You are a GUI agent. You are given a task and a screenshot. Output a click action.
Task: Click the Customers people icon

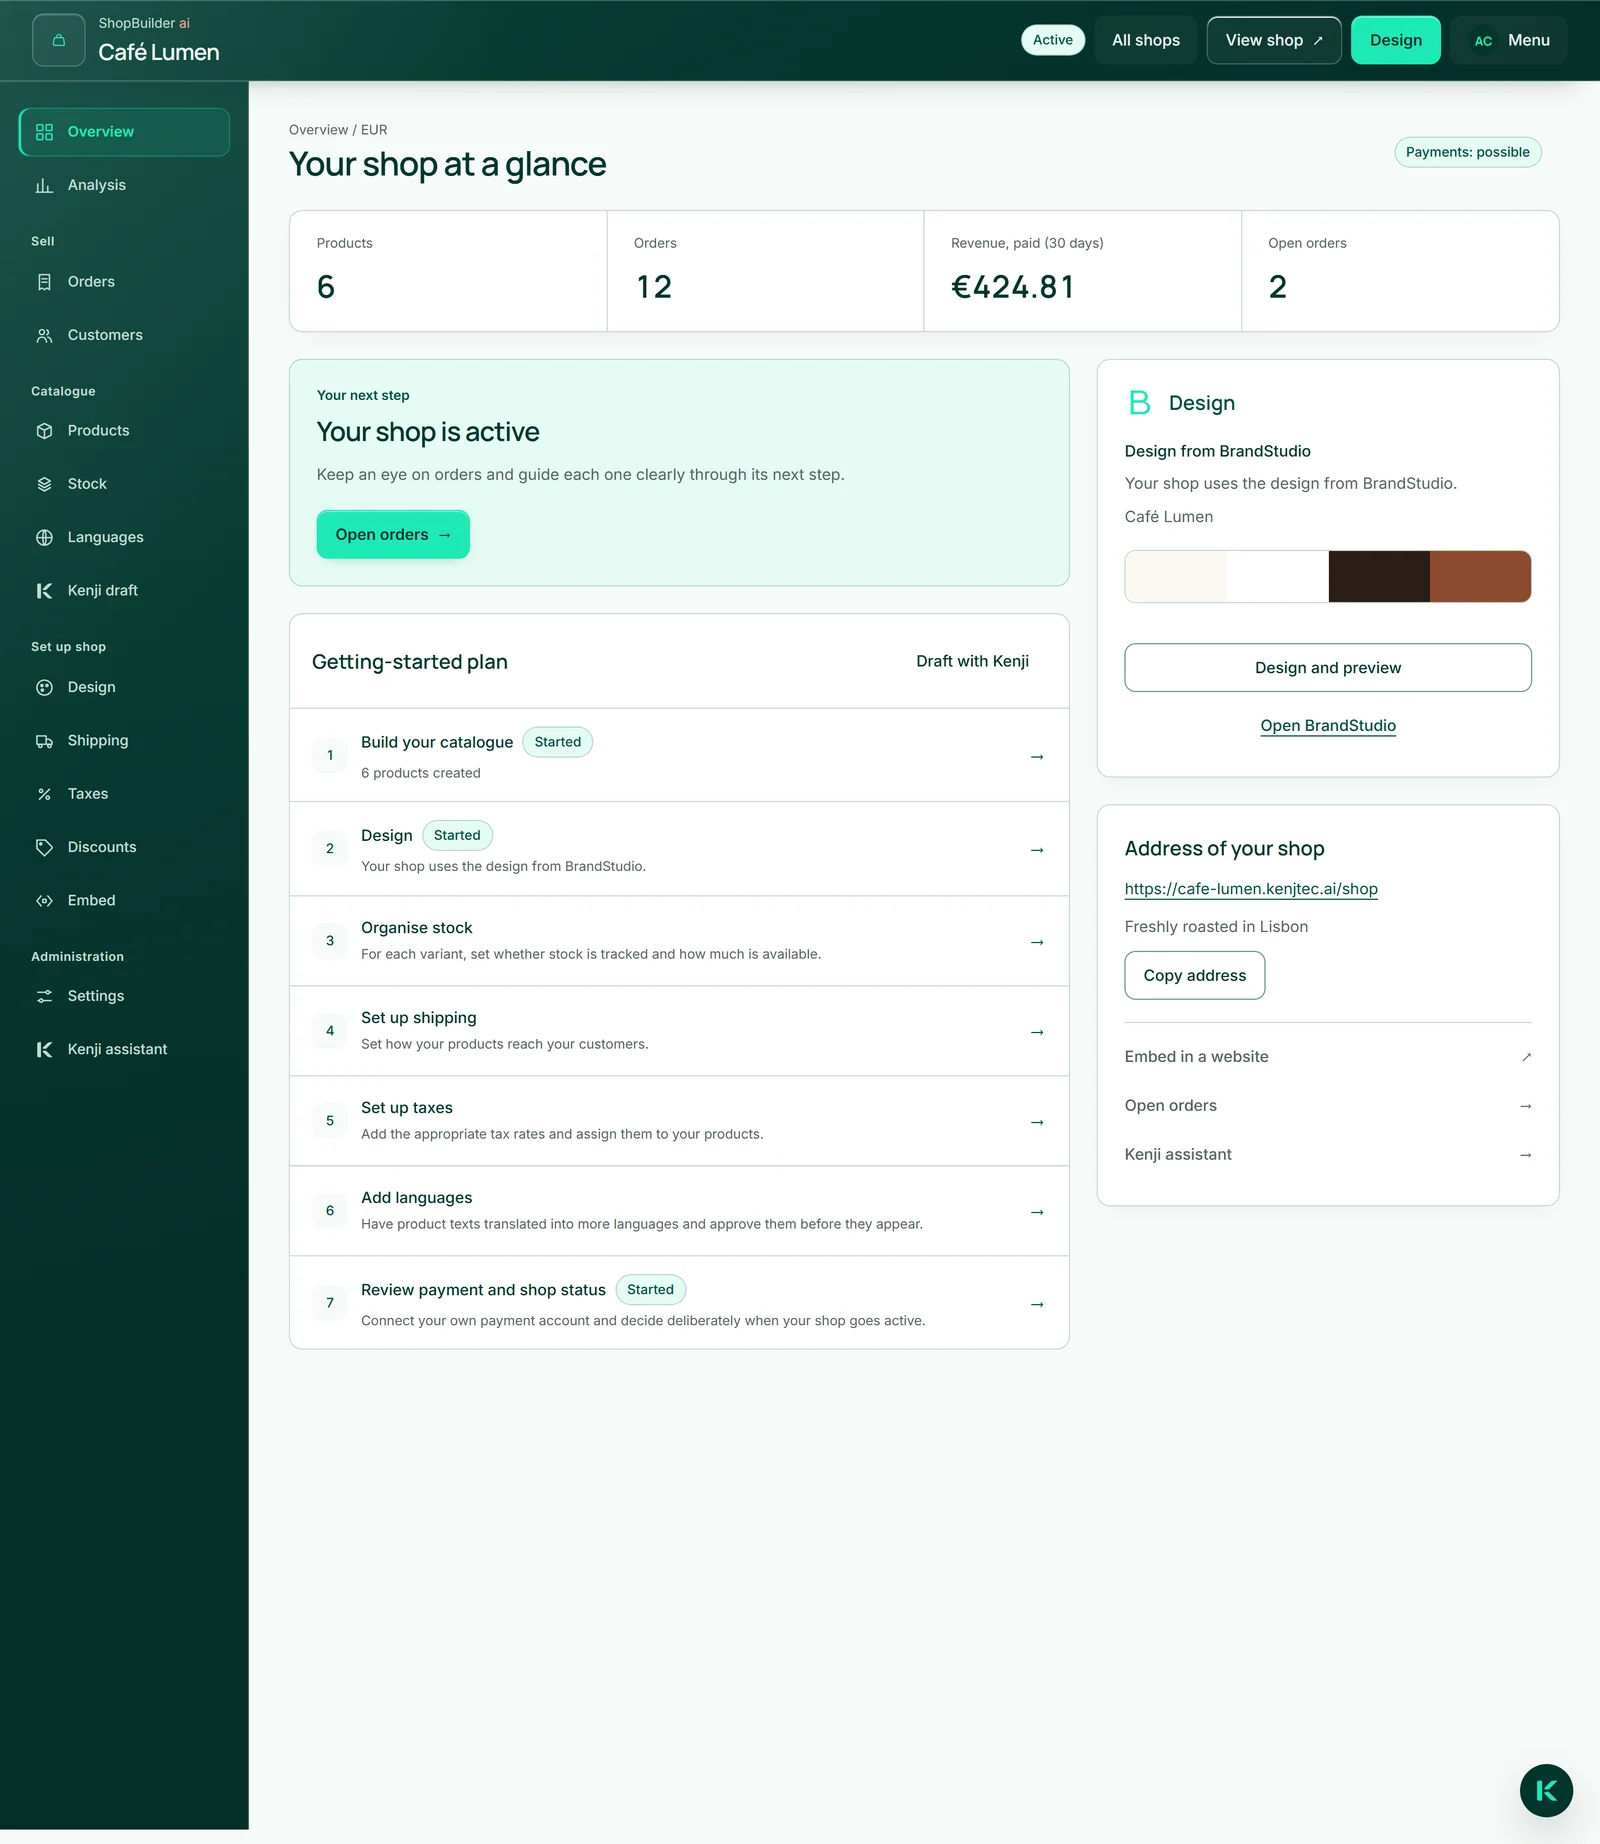pyautogui.click(x=44, y=335)
